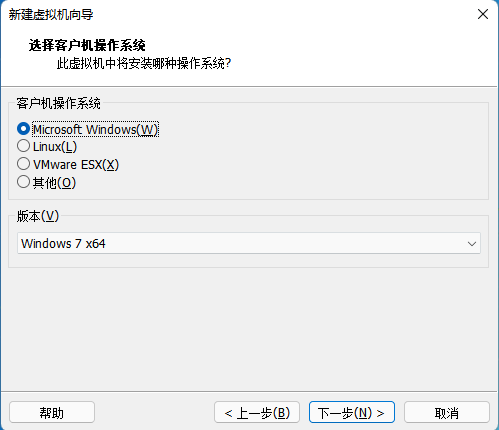Select the 其他(O) radio circle

coord(23,182)
